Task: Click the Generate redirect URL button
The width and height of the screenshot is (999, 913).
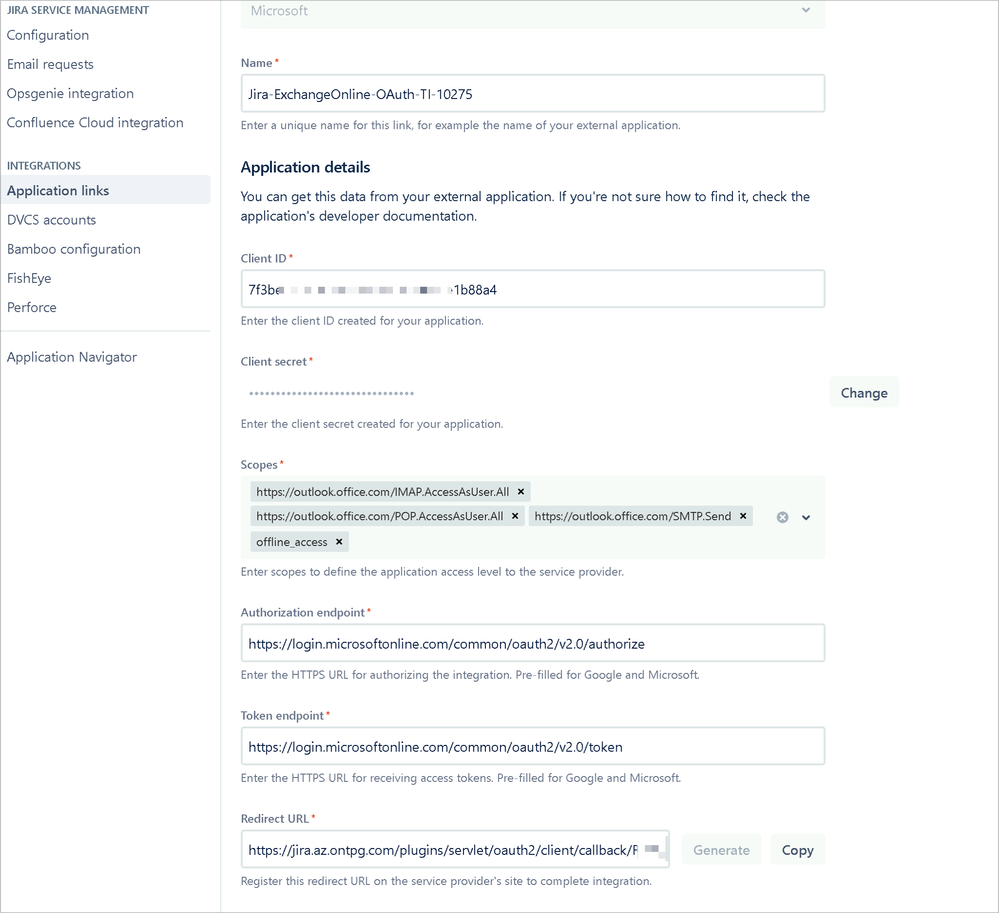Action: pos(721,850)
